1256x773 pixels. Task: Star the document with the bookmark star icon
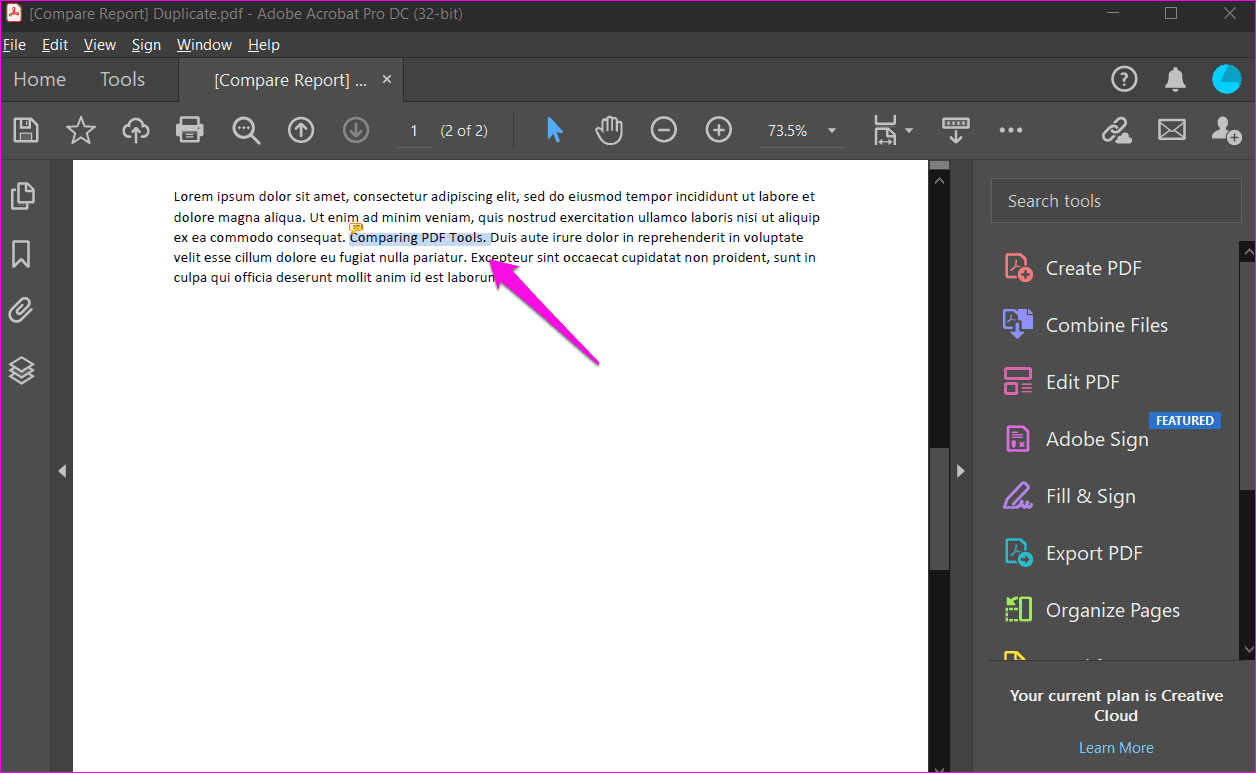81,130
